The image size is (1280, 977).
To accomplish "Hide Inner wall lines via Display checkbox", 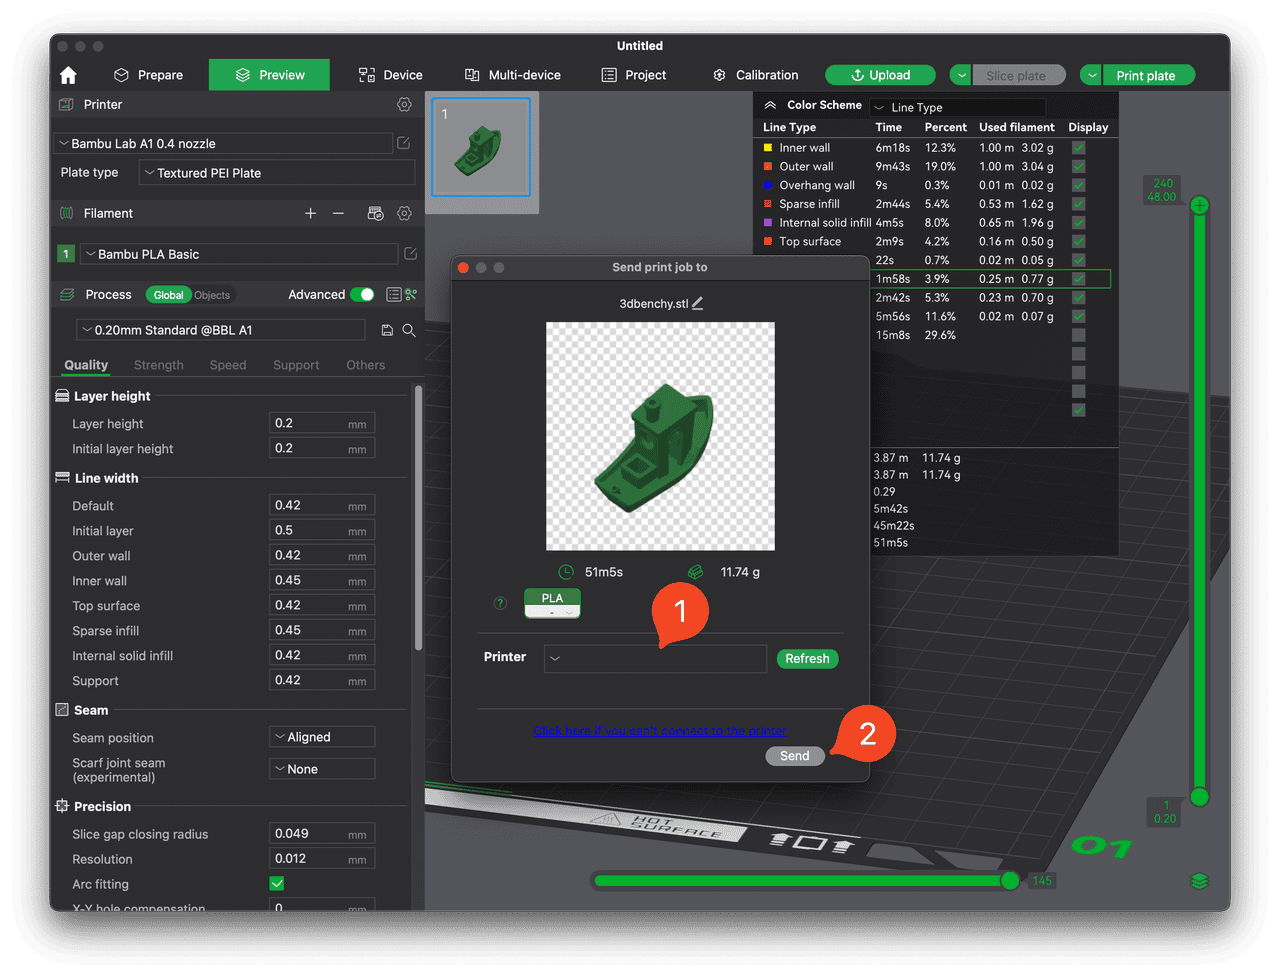I will [1079, 148].
